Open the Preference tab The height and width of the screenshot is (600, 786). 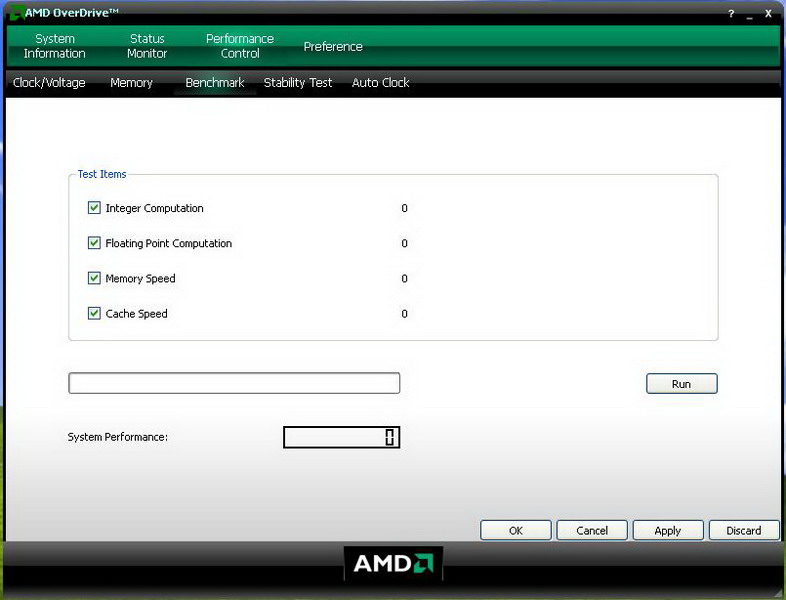pyautogui.click(x=333, y=47)
